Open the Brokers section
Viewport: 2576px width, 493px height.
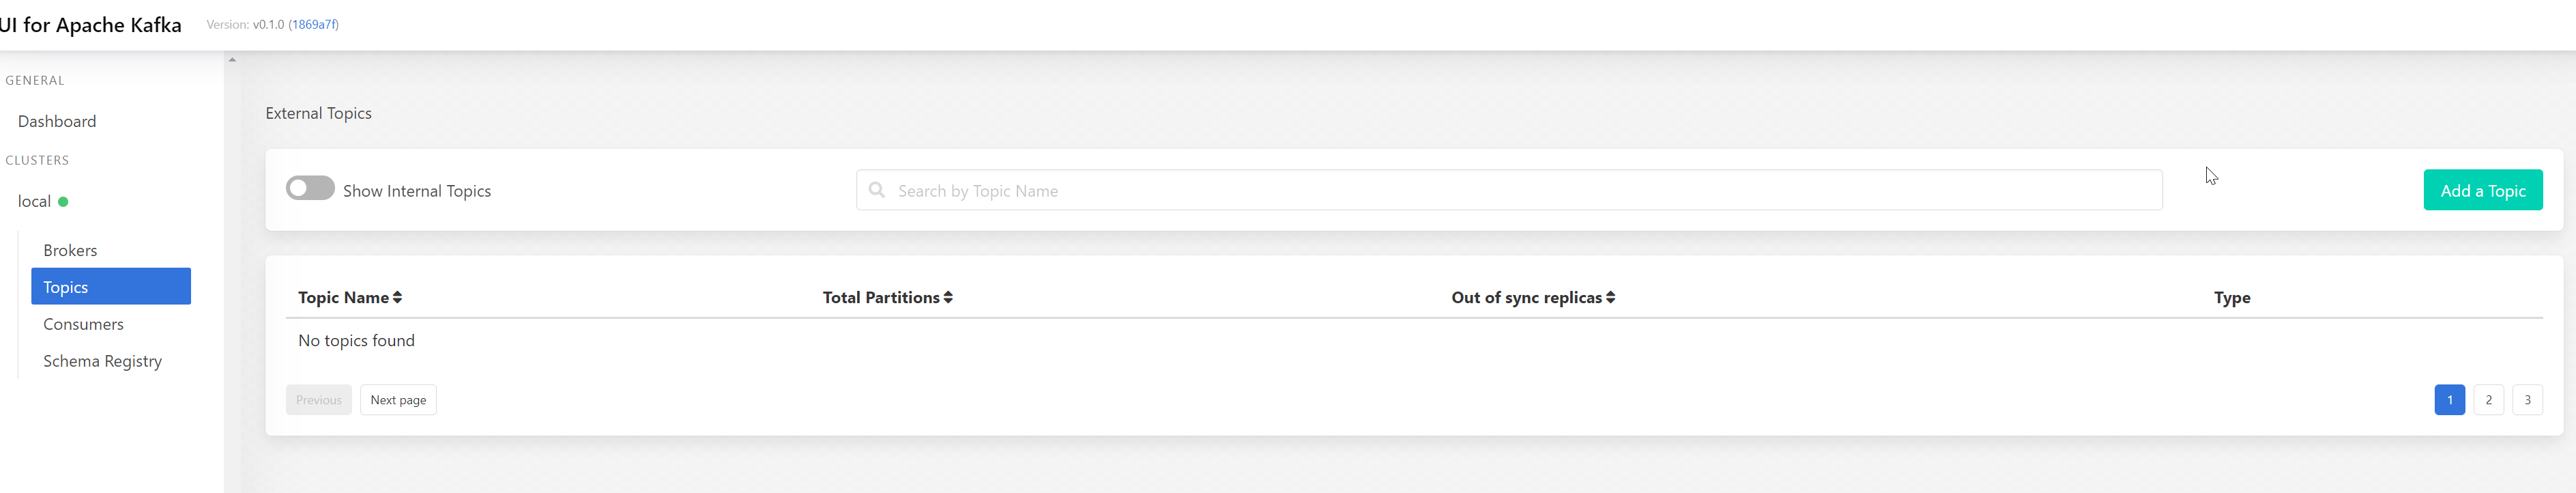[70, 250]
